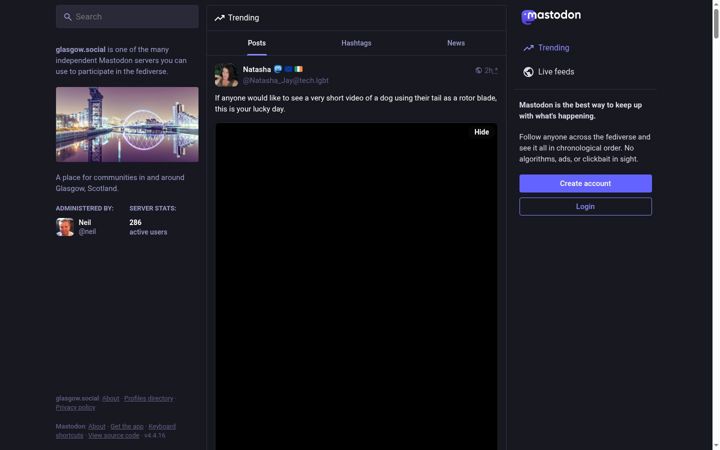Switch to the Posts tab

click(257, 43)
